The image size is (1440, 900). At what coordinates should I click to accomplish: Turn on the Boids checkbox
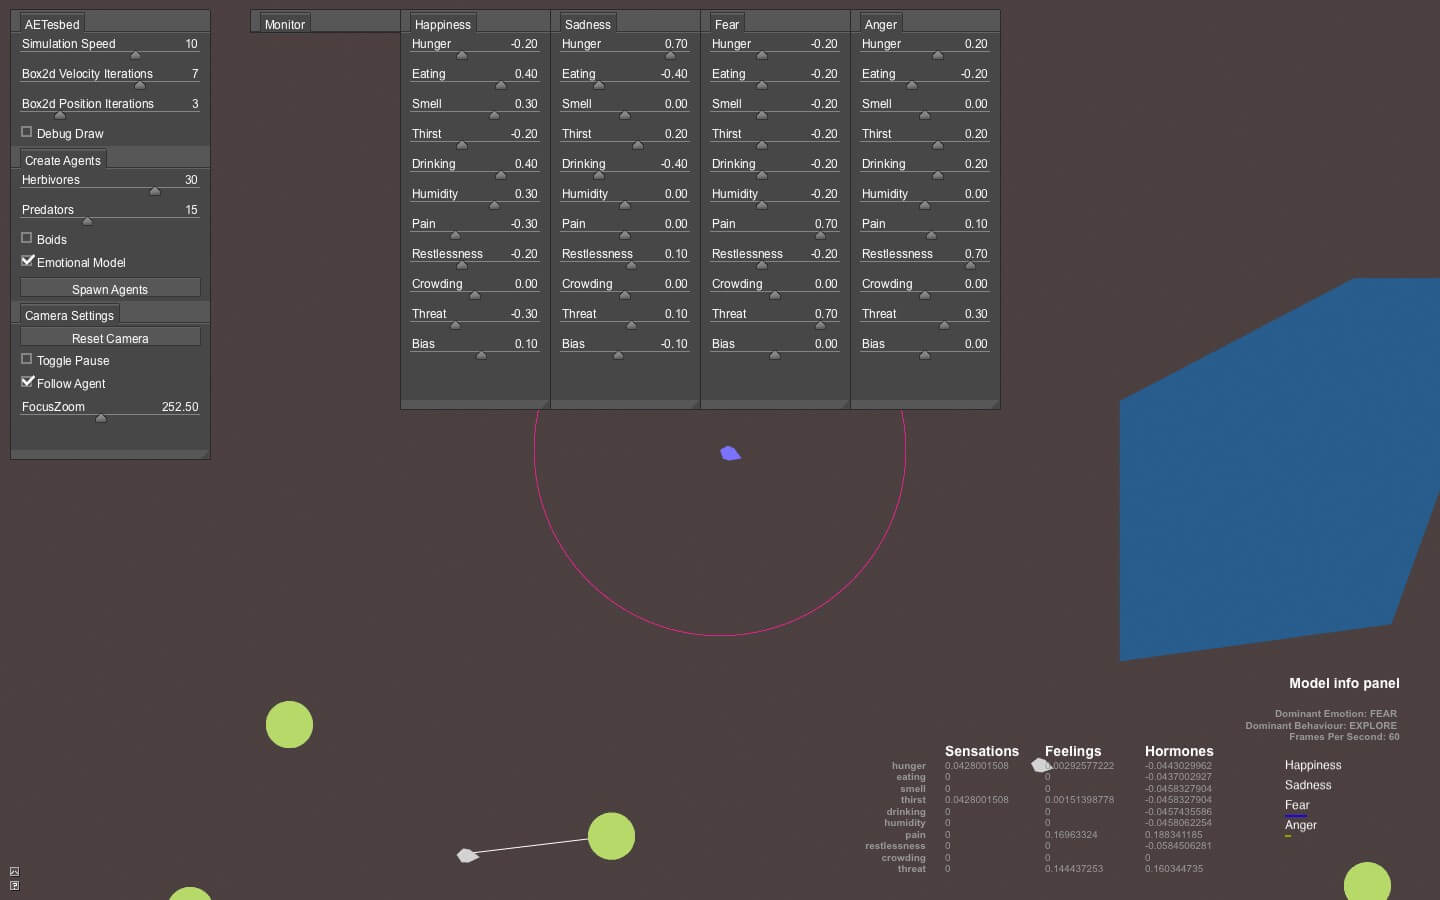(27, 238)
